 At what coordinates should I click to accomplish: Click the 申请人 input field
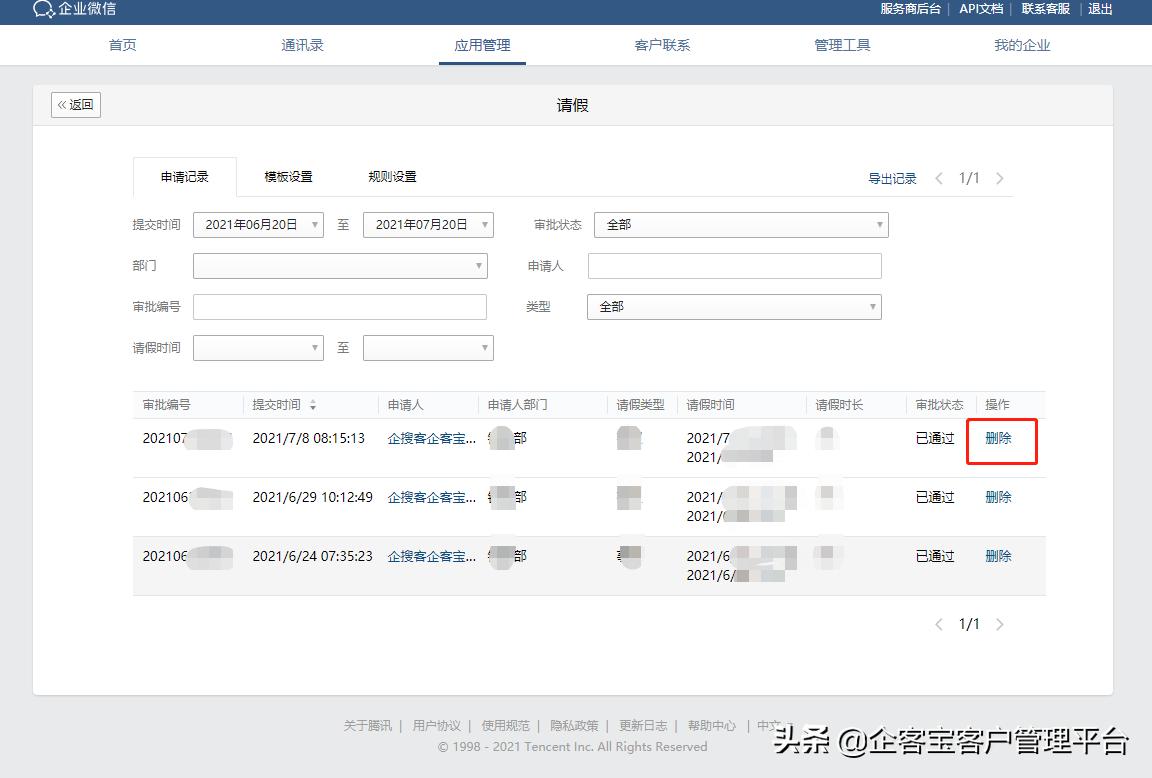point(735,266)
